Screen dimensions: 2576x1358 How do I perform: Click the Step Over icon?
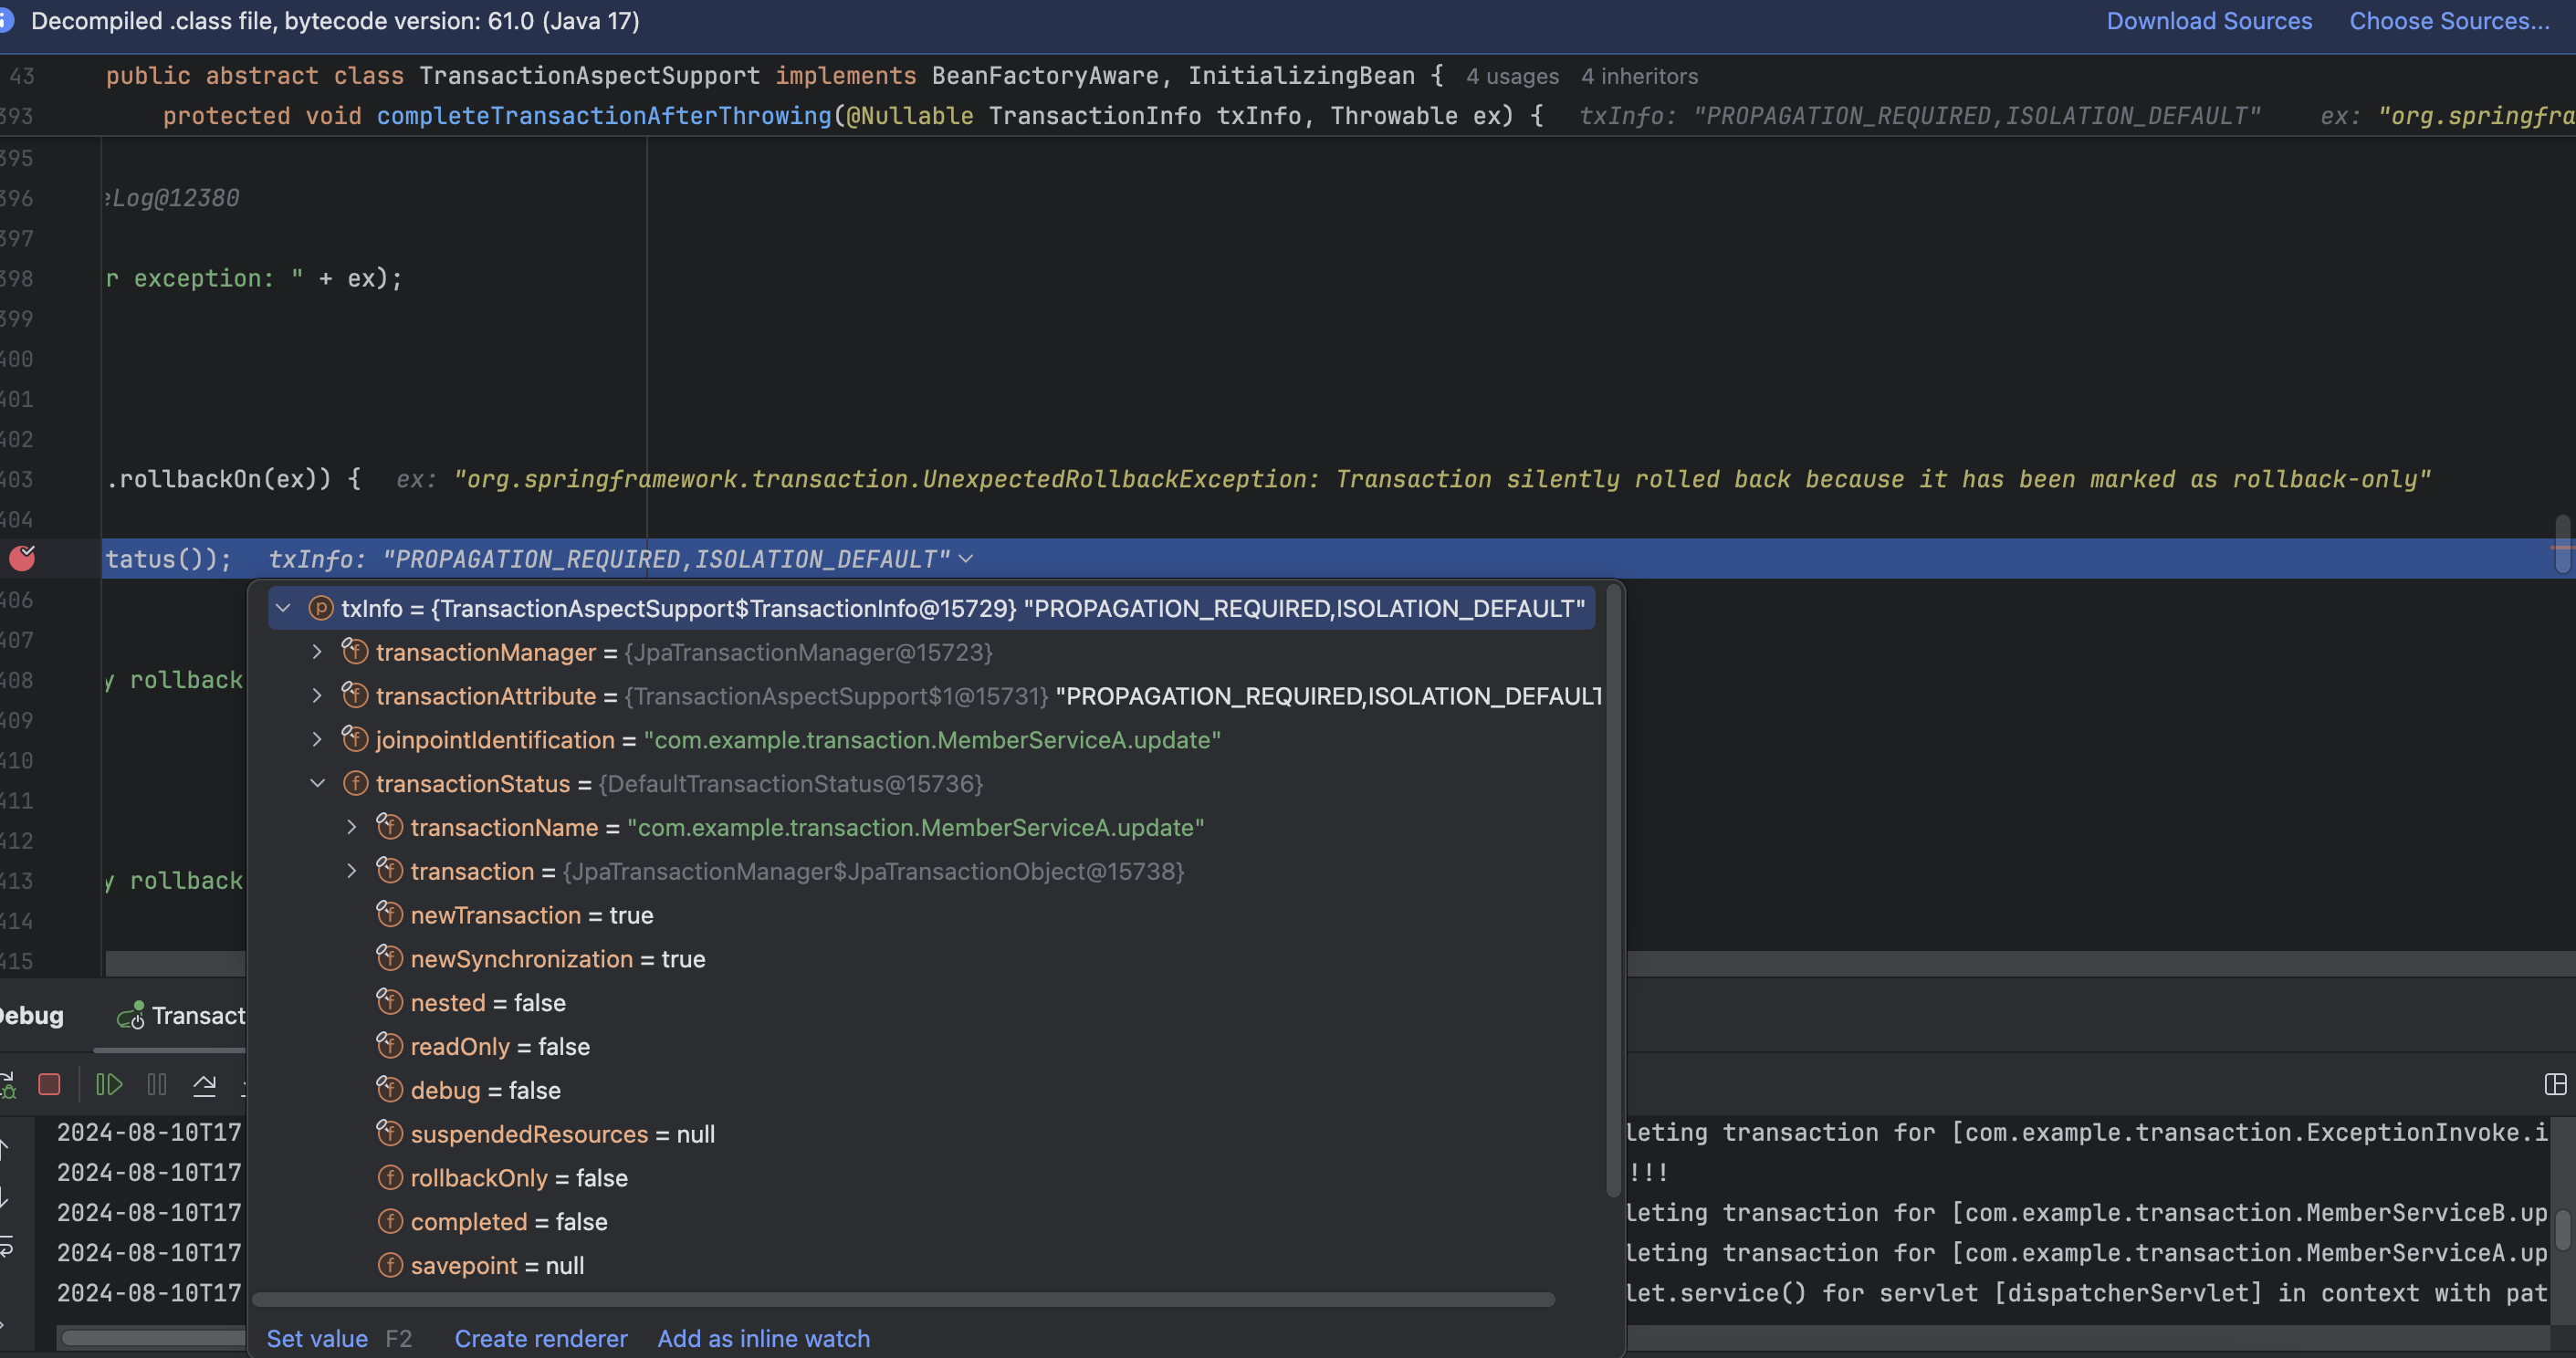point(204,1084)
